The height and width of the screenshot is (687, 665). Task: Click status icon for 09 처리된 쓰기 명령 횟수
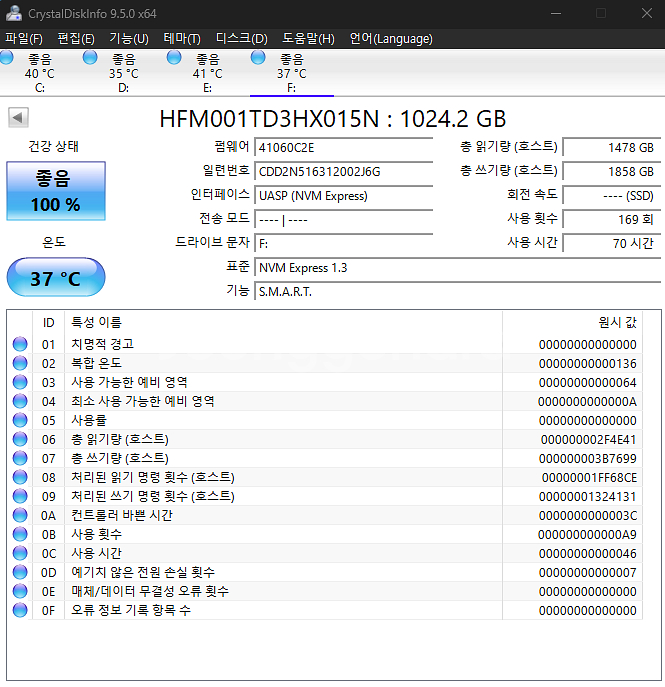coord(20,496)
